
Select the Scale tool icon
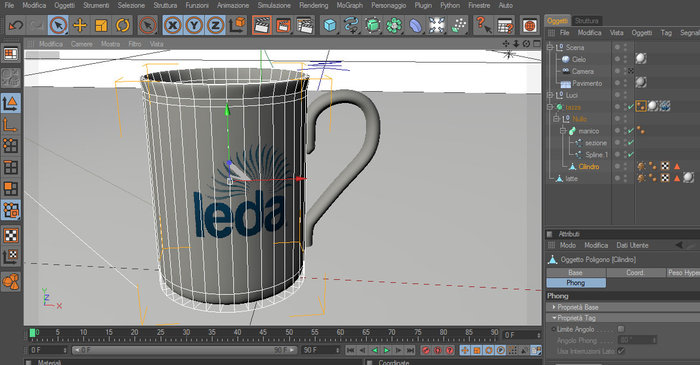coord(101,25)
